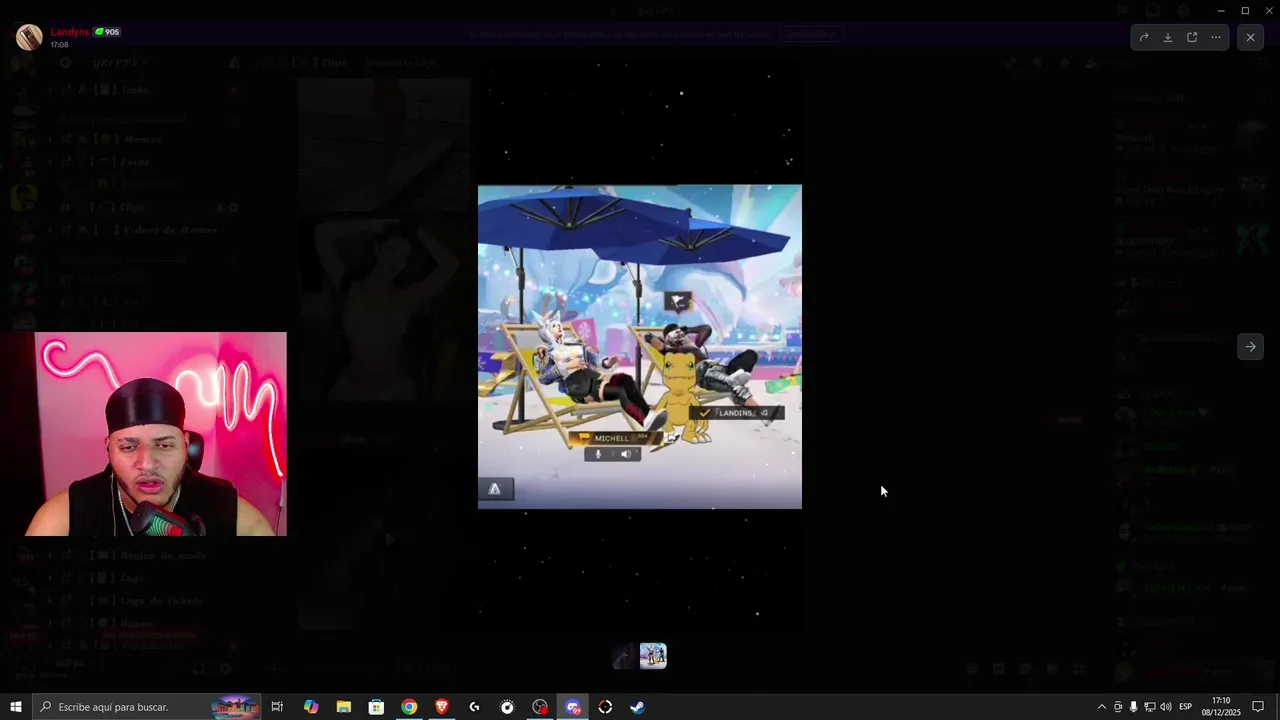Screen dimensions: 1280x720
Task: Select the second beach-scene thumbnail
Action: tap(653, 656)
